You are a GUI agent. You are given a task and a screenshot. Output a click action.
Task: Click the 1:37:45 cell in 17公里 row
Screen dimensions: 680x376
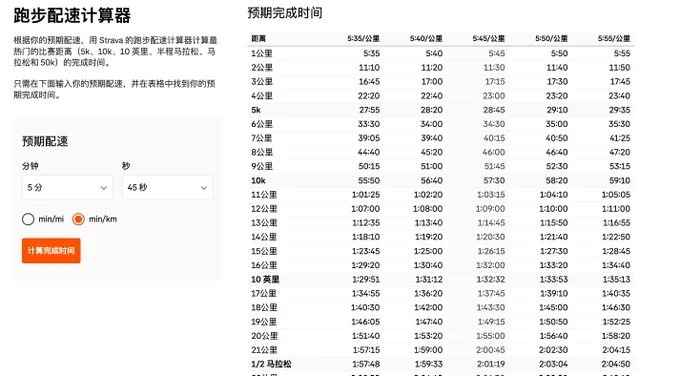click(x=491, y=294)
